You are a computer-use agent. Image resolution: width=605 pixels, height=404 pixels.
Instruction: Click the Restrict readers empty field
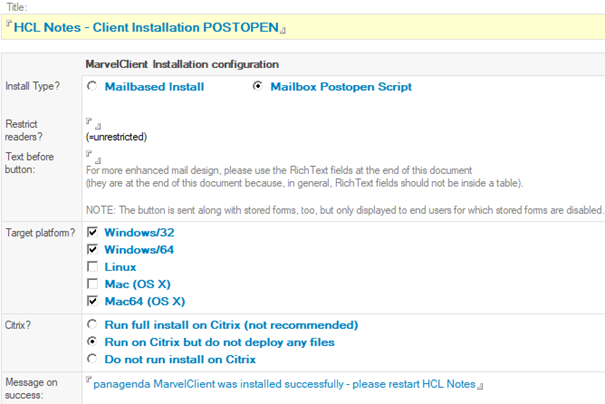pos(93,123)
